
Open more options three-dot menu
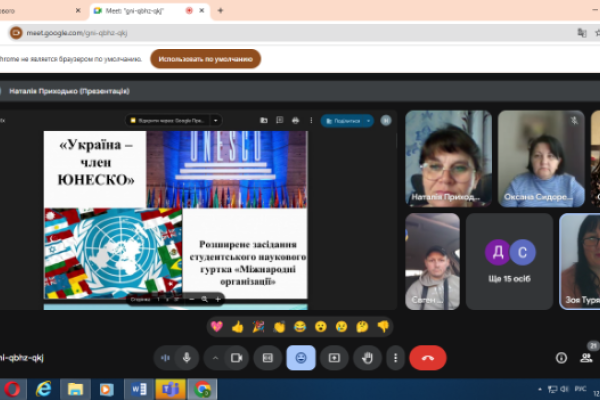tap(397, 357)
